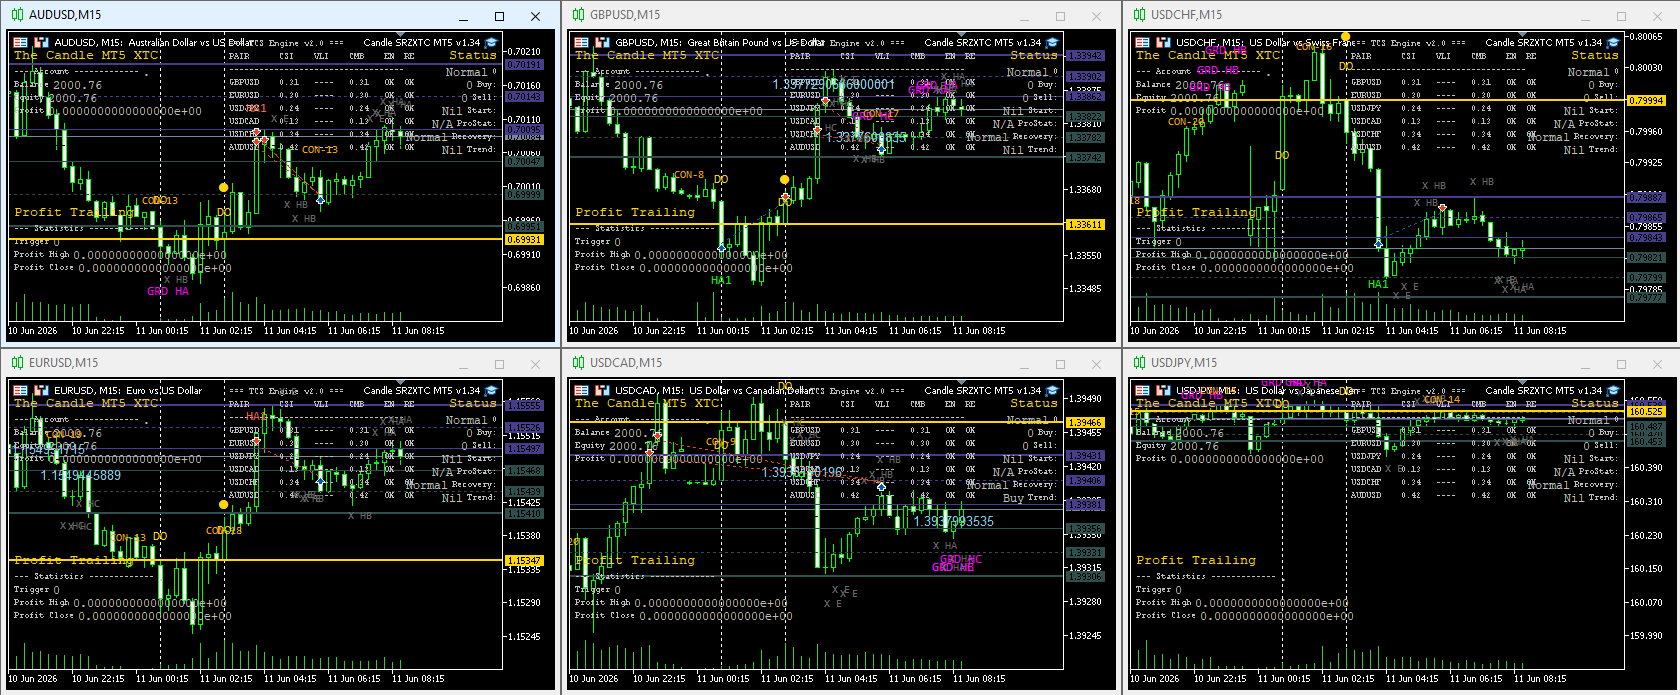Screen dimensions: 1680x695
Task: Open system menu from USDCHF,M15 title bar icon
Action: (x=1139, y=15)
